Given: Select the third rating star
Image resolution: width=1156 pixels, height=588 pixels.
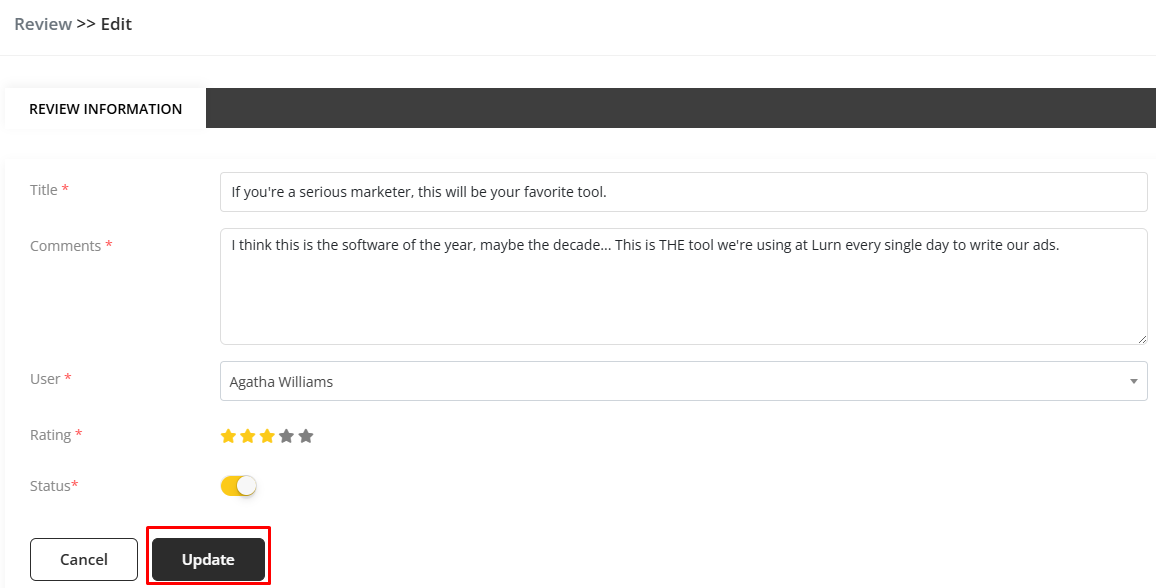Looking at the screenshot, I should tap(267, 436).
